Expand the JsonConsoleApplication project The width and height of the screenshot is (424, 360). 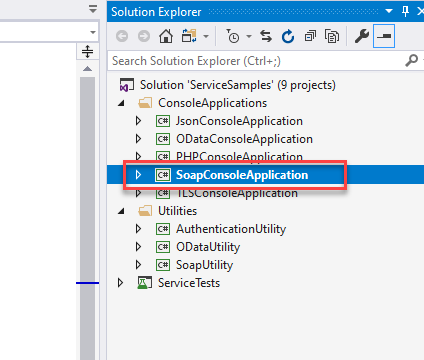point(138,121)
